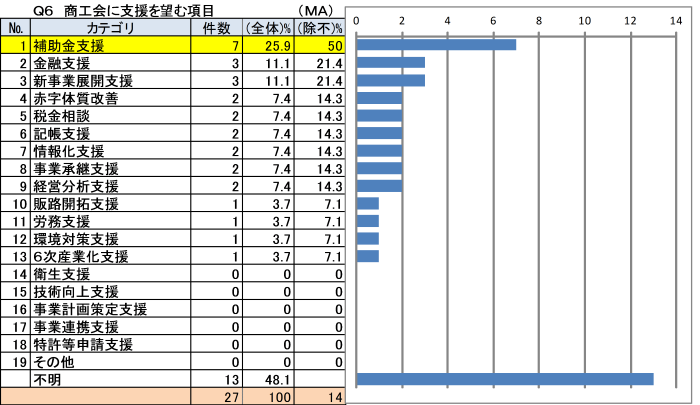Image resolution: width=700 pixels, height=405 pixels.
Task: Select the '6次産業化支援' category cell
Action: [111, 256]
